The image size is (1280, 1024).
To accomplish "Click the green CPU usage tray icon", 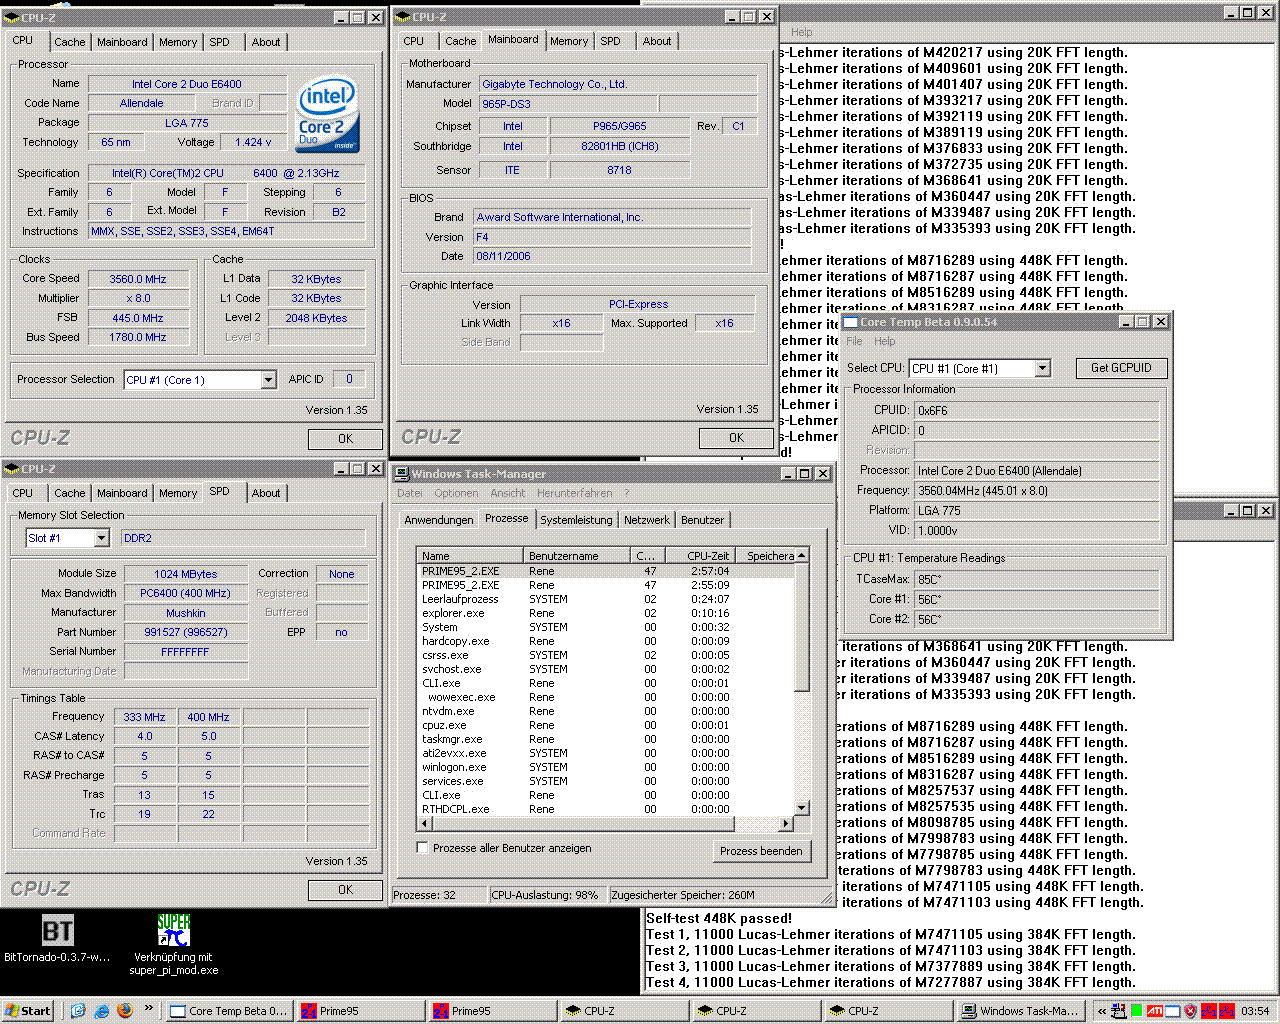I will point(1137,1011).
